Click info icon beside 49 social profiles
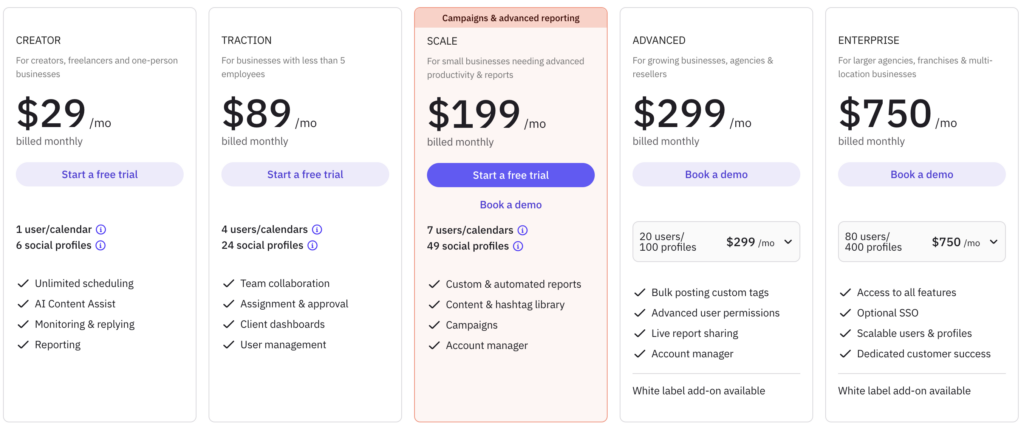1024x425 pixels. click(517, 246)
